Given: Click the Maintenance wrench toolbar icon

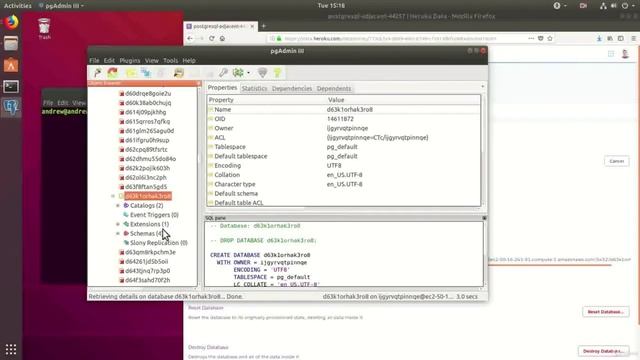Looking at the screenshot, I should 223,73.
